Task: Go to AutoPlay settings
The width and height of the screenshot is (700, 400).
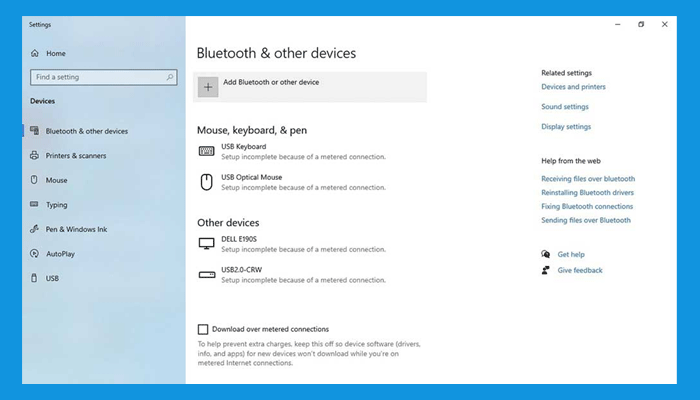Action: tap(60, 254)
